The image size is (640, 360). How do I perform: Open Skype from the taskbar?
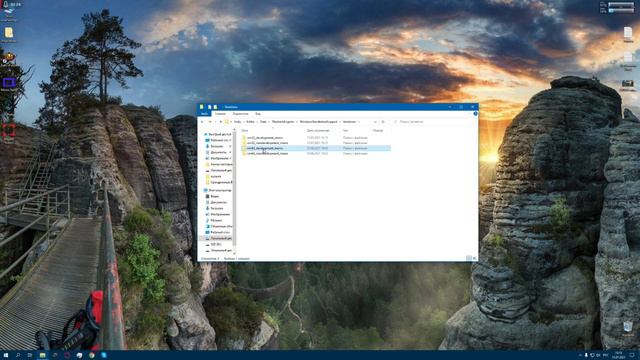pyautogui.click(x=104, y=356)
